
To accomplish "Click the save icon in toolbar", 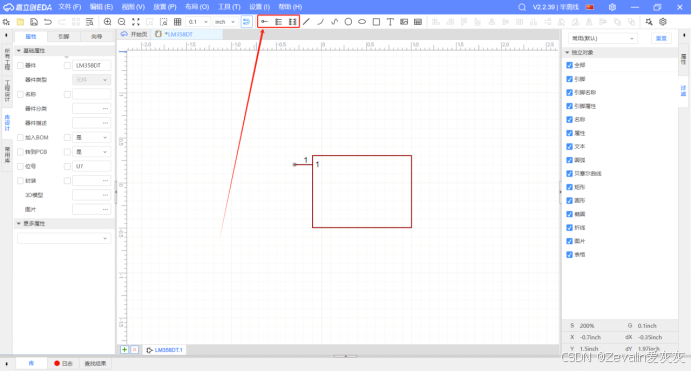I will [x=34, y=22].
